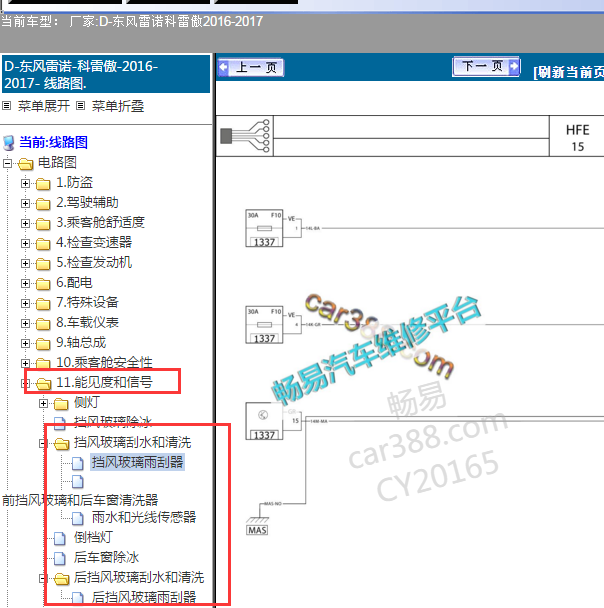Image resolution: width=604 pixels, height=608 pixels.
Task: Click the 电路图 folder icon
Action: [x=26, y=164]
